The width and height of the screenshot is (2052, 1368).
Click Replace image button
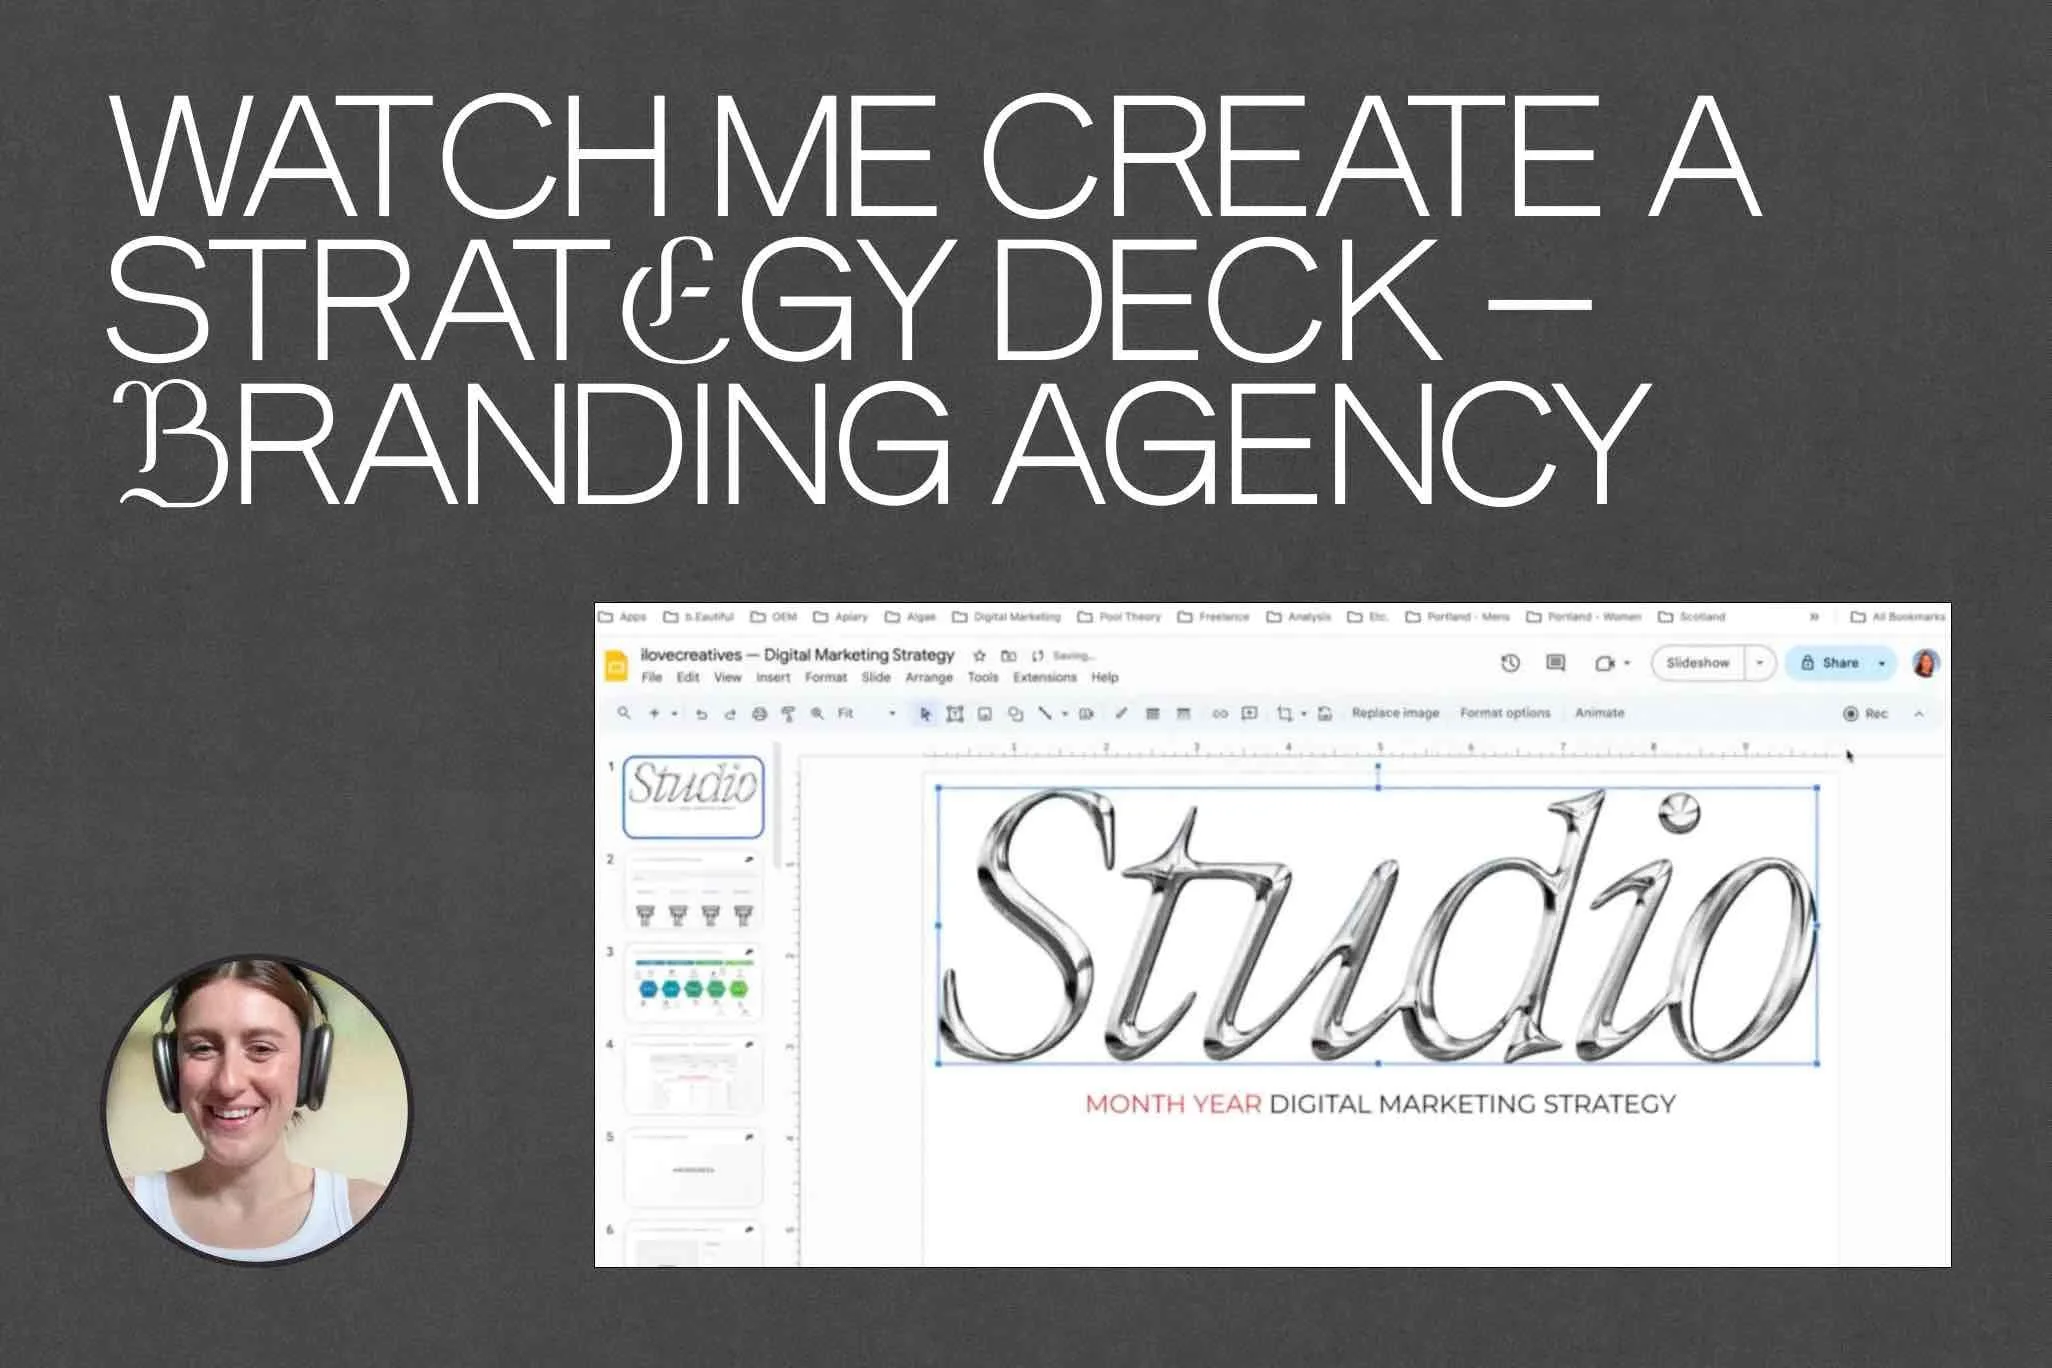point(1395,713)
